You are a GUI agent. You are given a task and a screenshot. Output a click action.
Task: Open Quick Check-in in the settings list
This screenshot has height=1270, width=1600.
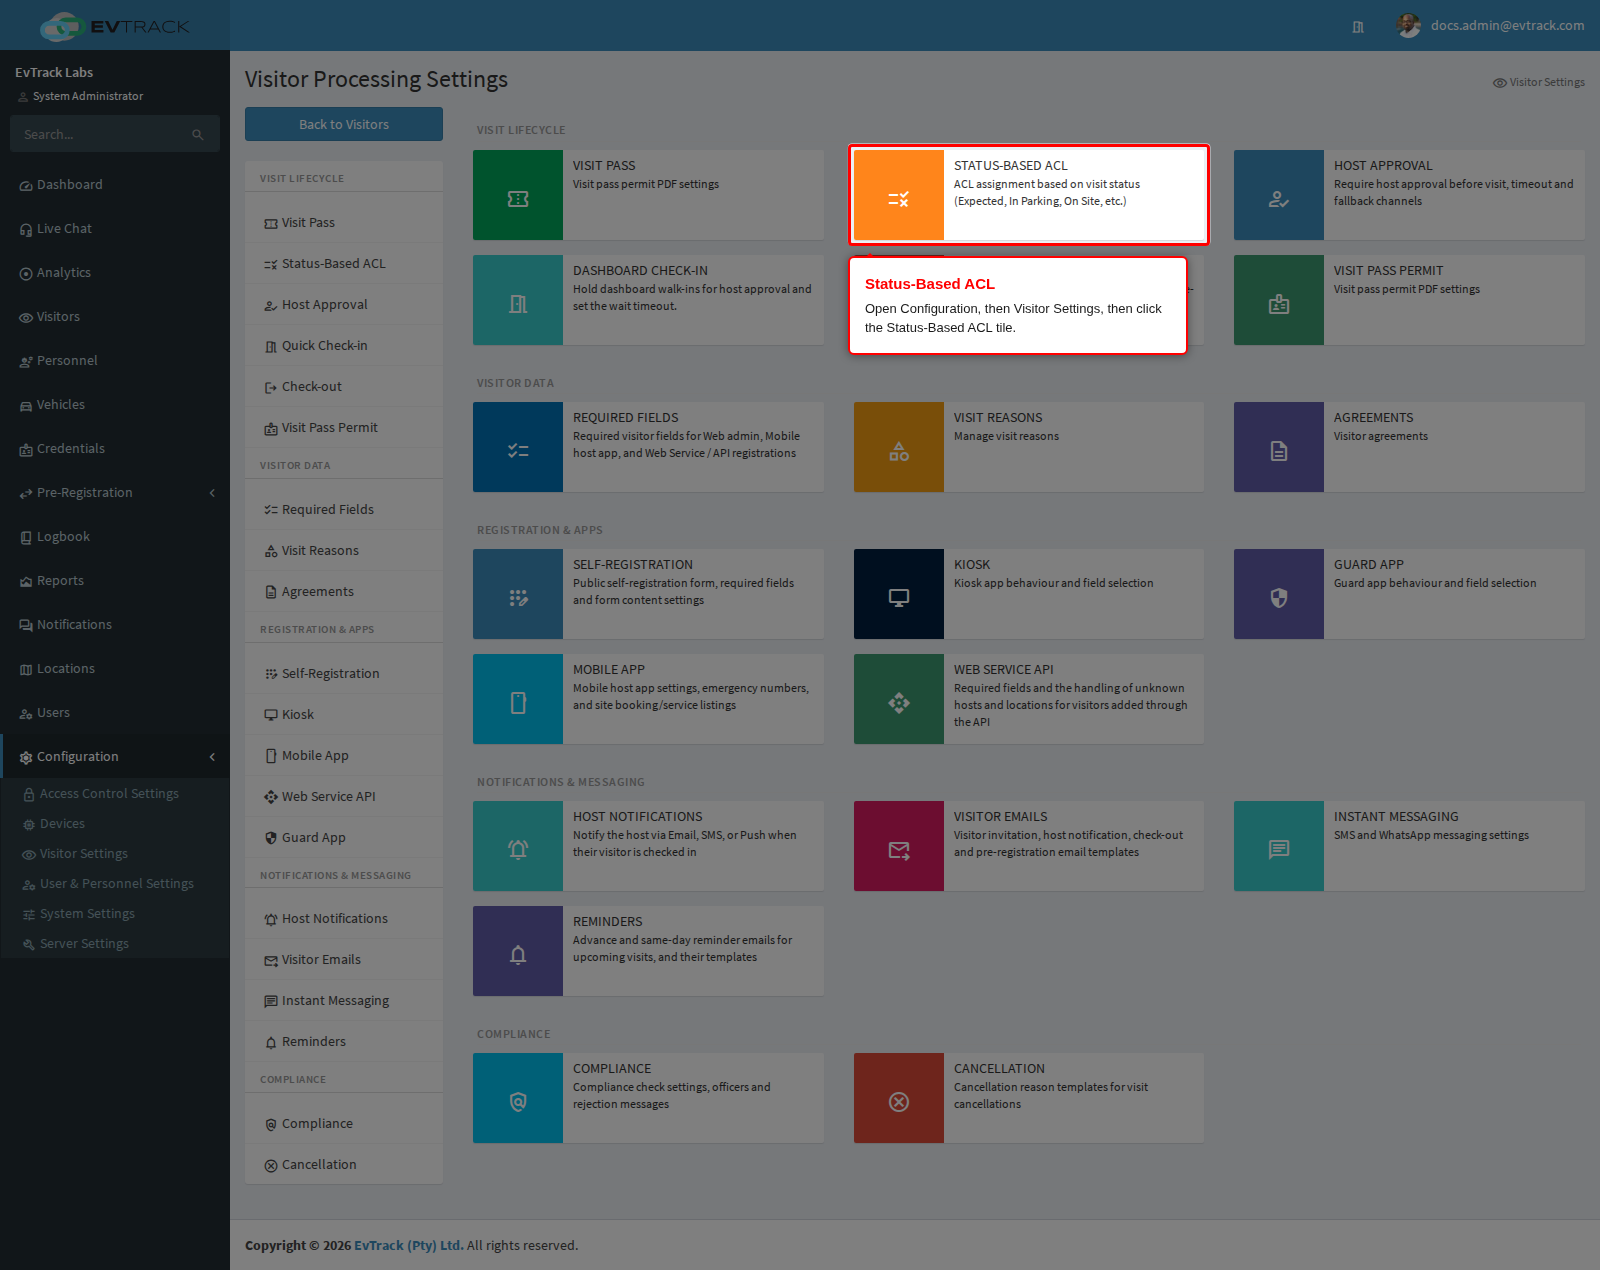[344, 346]
